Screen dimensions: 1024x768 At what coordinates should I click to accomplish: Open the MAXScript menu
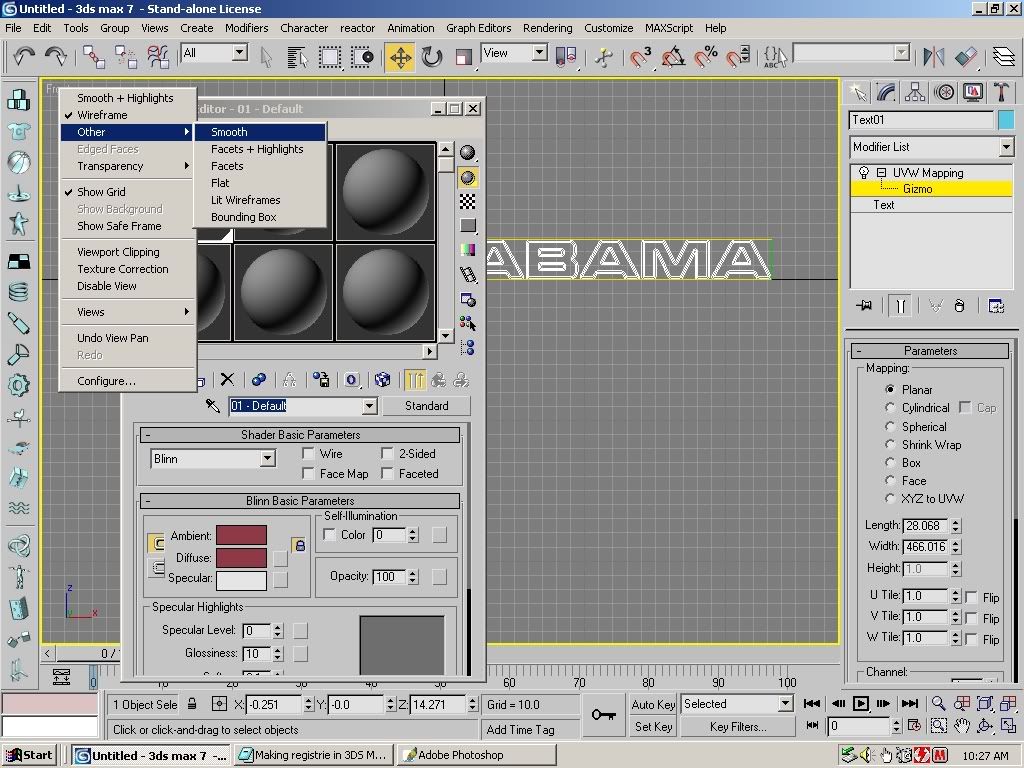click(x=669, y=28)
